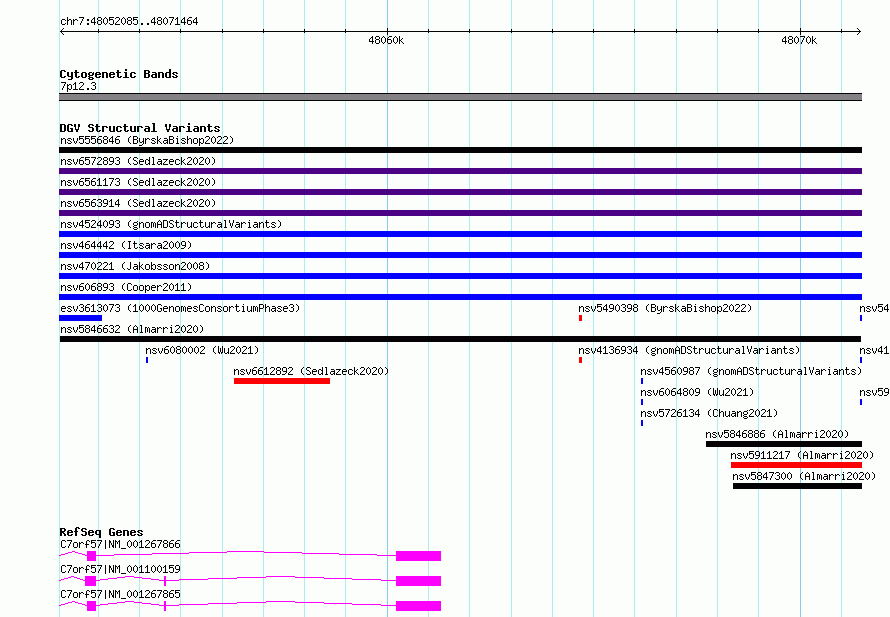Open the nsv5847300 (Almarri2020) label

click(x=804, y=476)
